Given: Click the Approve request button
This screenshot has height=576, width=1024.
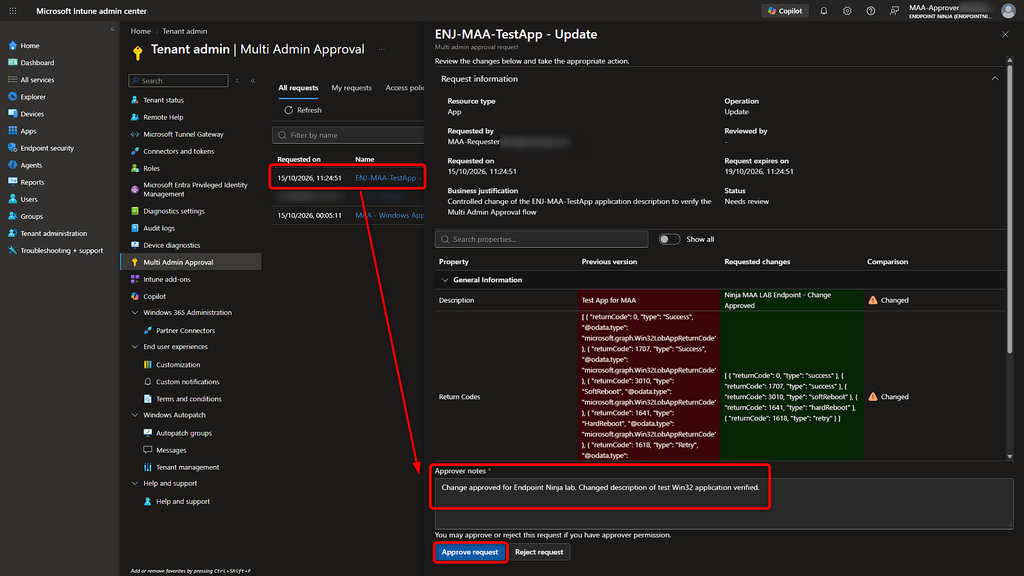Looking at the screenshot, I should click(x=470, y=552).
